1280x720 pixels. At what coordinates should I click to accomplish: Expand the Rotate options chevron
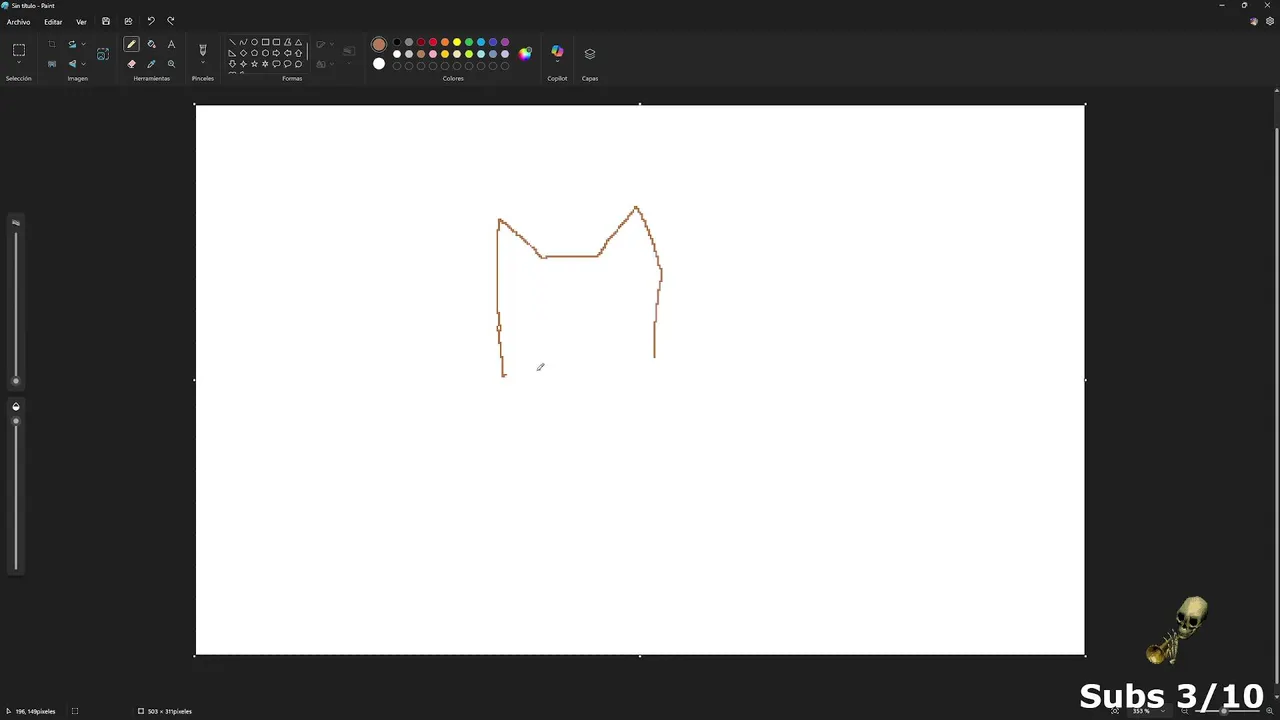tap(83, 44)
